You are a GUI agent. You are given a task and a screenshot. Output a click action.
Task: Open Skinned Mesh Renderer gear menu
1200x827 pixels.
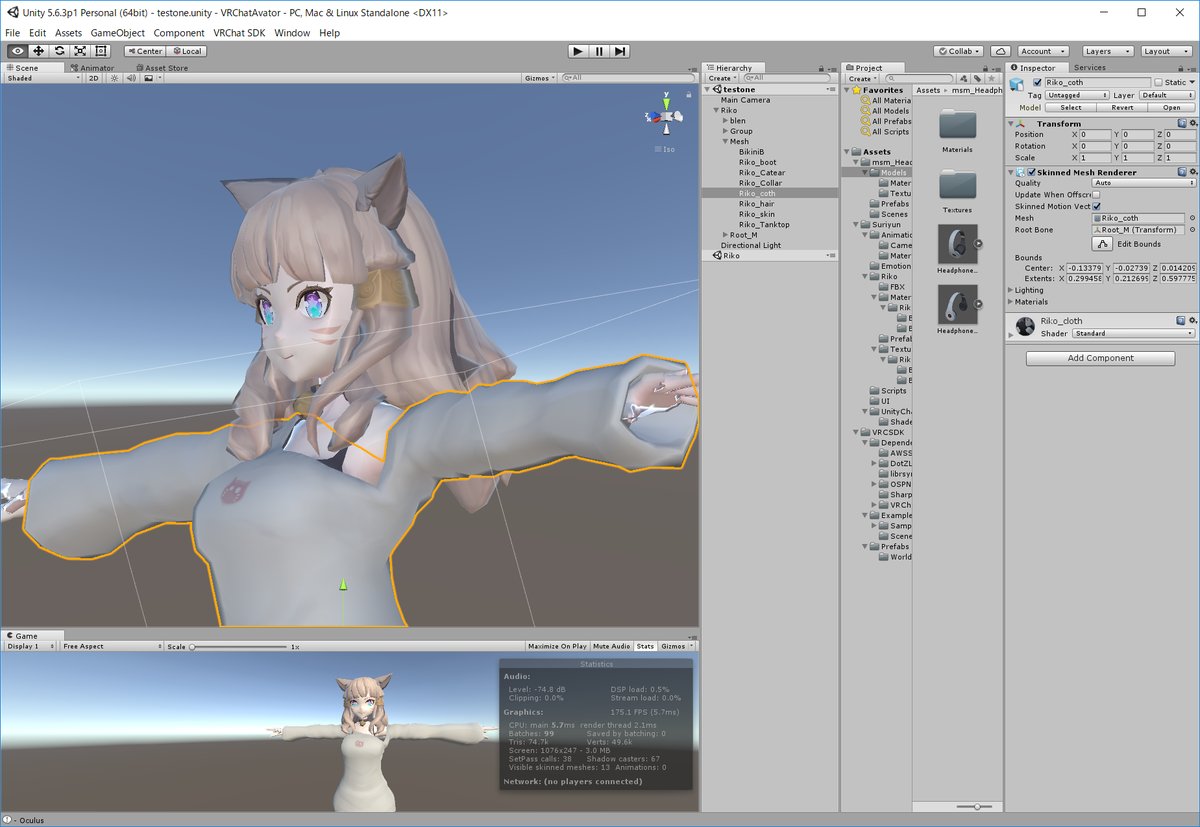(1192, 172)
